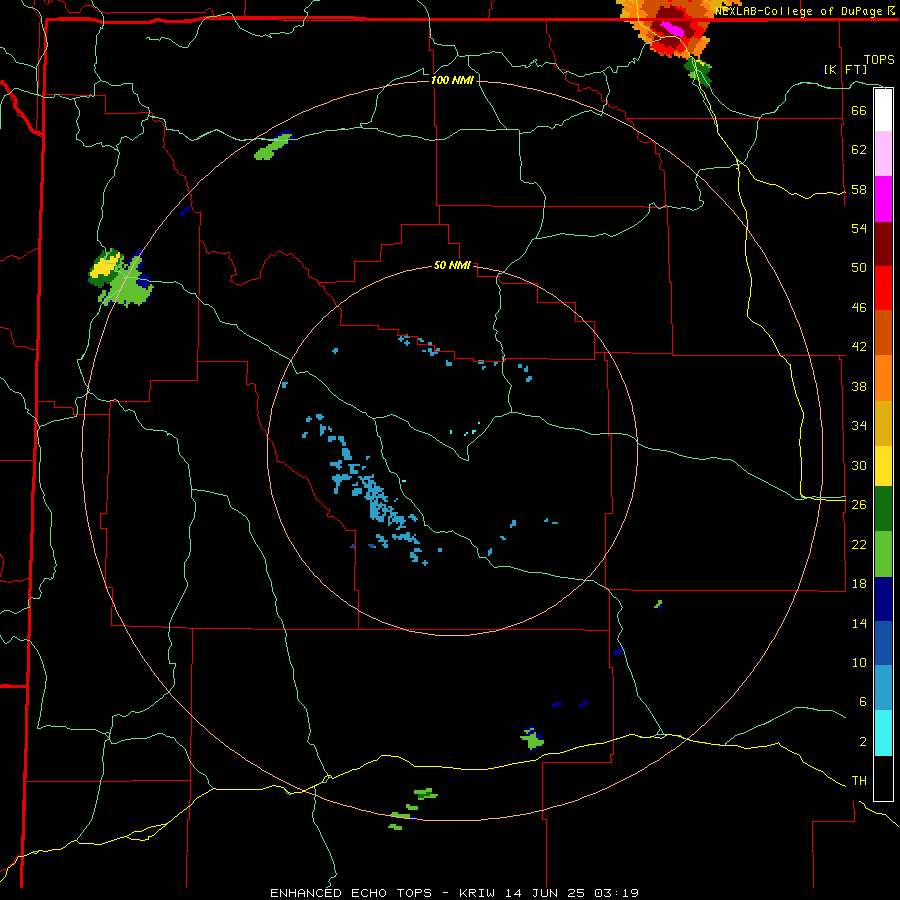Pick the magenta swatch in the tops legend
This screenshot has width=900, height=900.
click(883, 199)
